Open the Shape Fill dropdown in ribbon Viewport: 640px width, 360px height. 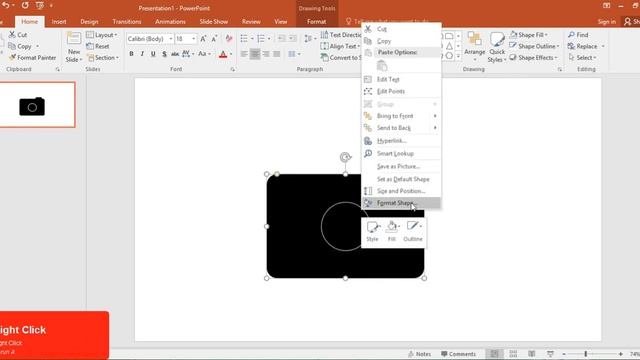coord(529,35)
